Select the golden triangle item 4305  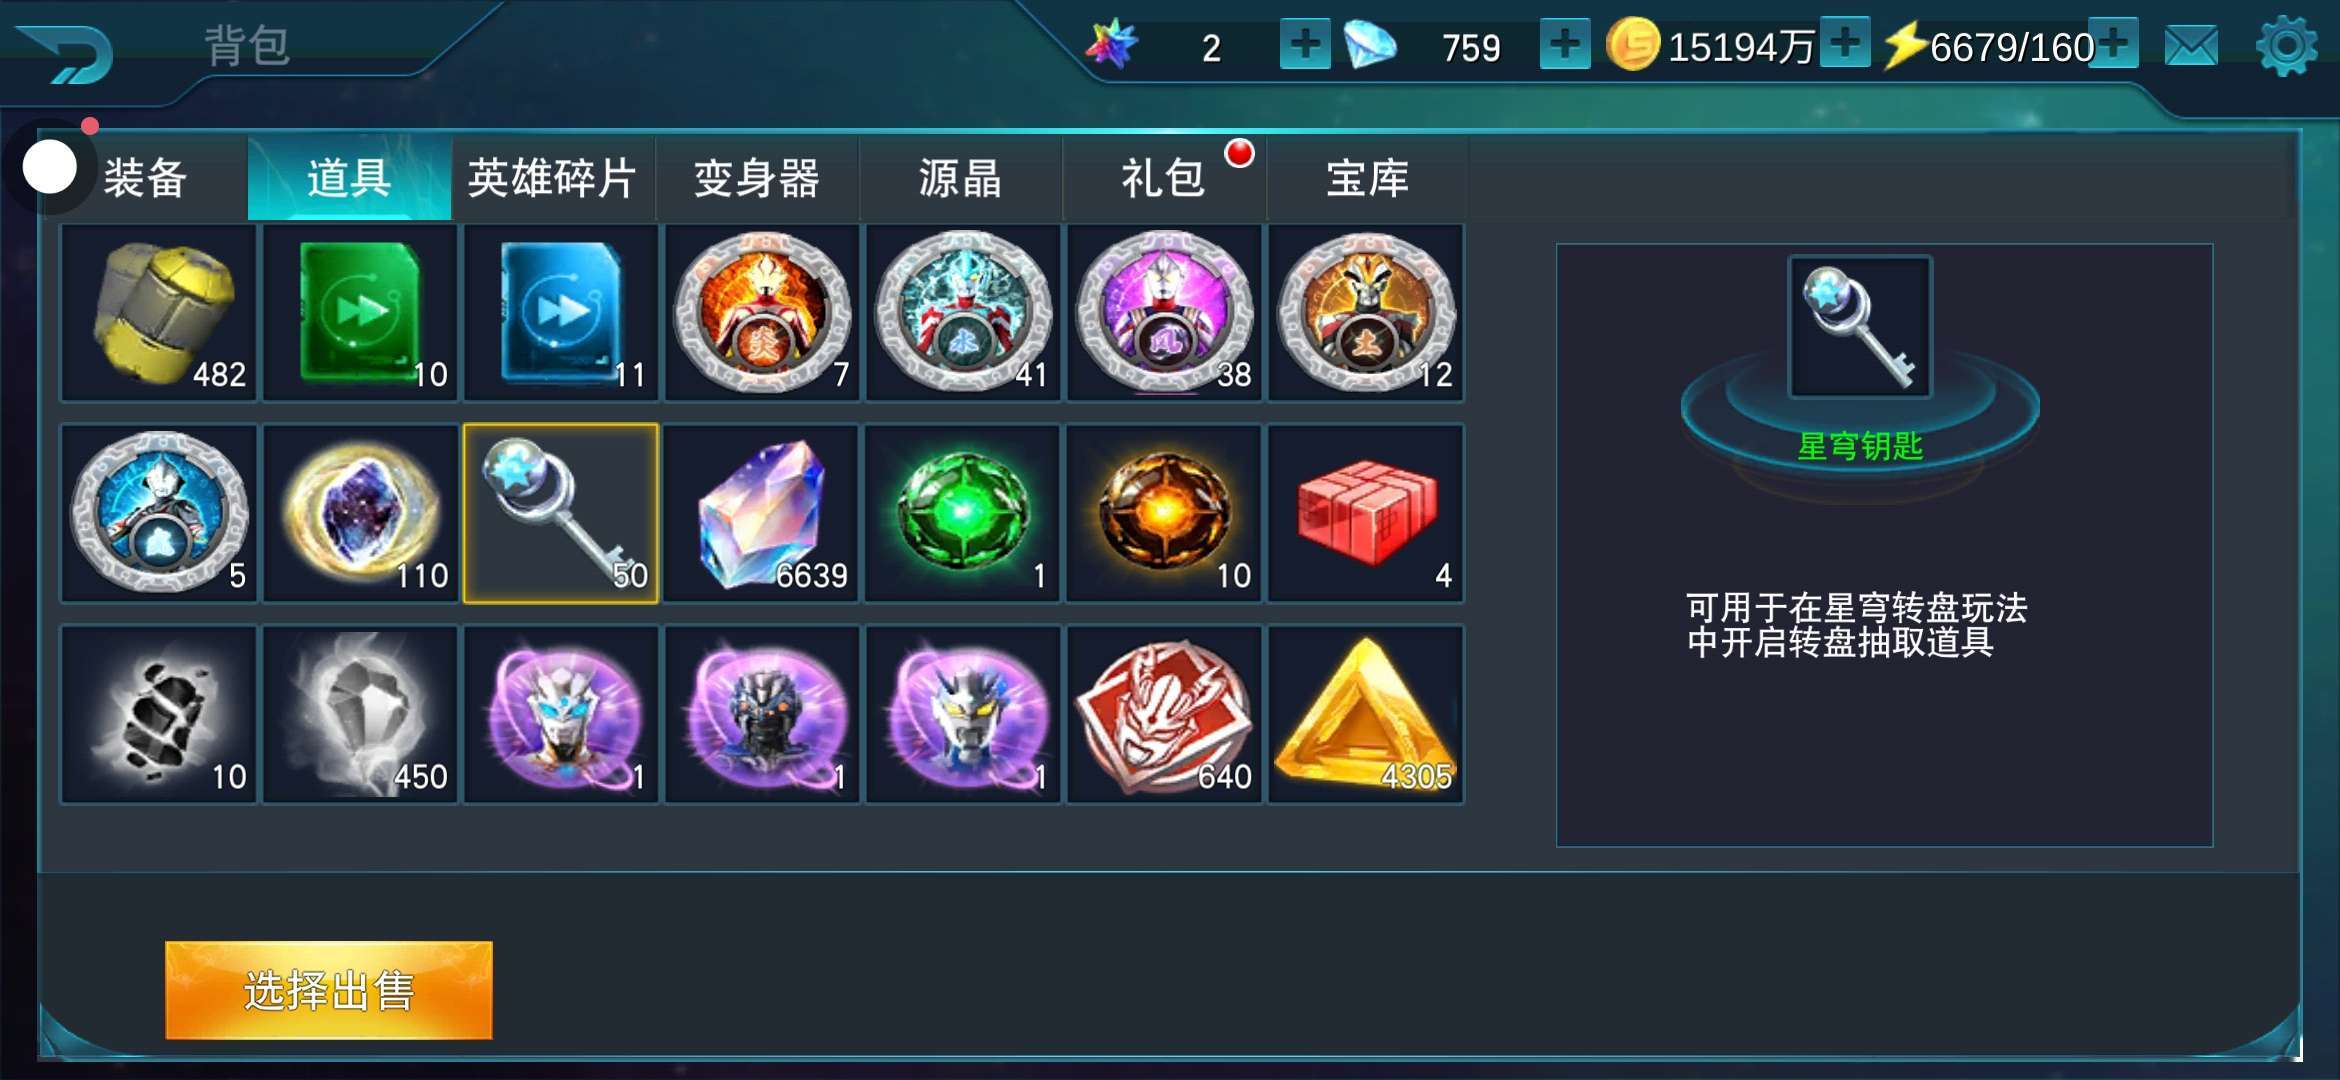point(1366,715)
